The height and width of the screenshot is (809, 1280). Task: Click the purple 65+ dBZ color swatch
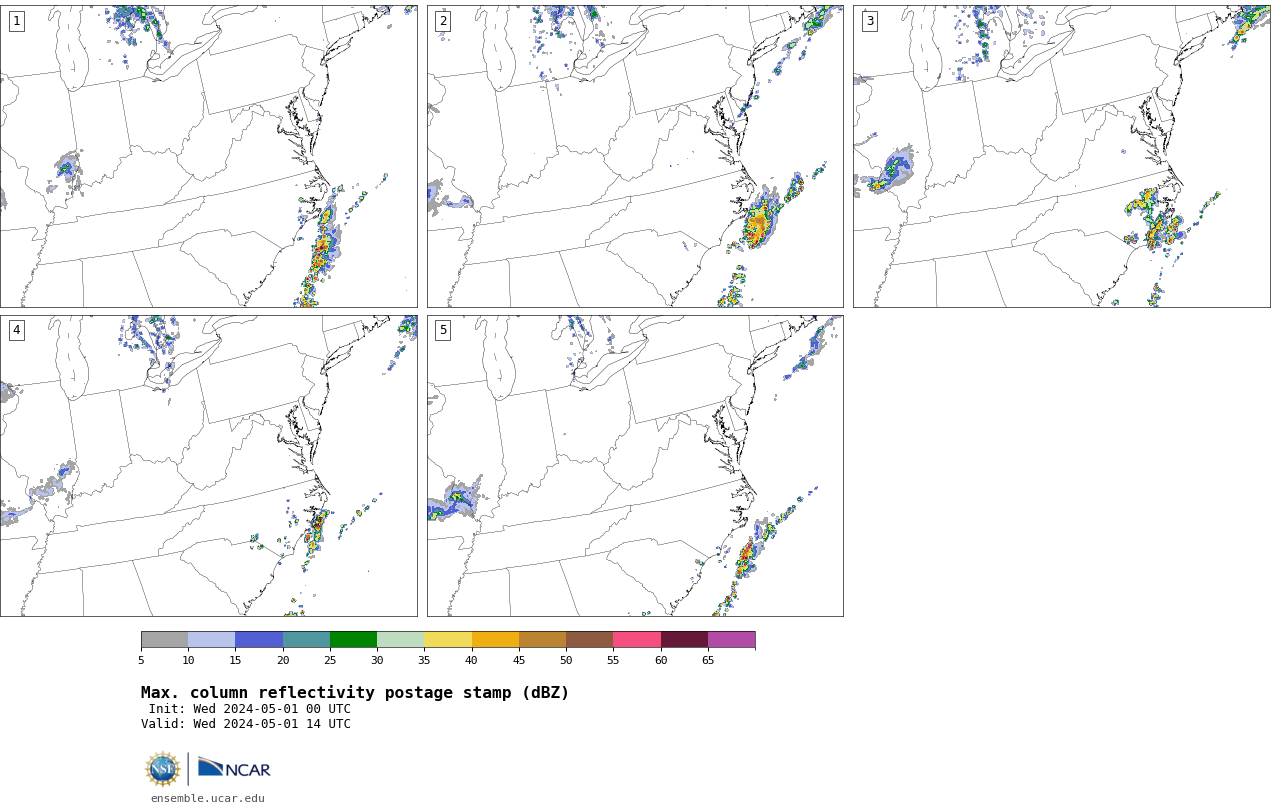pos(731,639)
